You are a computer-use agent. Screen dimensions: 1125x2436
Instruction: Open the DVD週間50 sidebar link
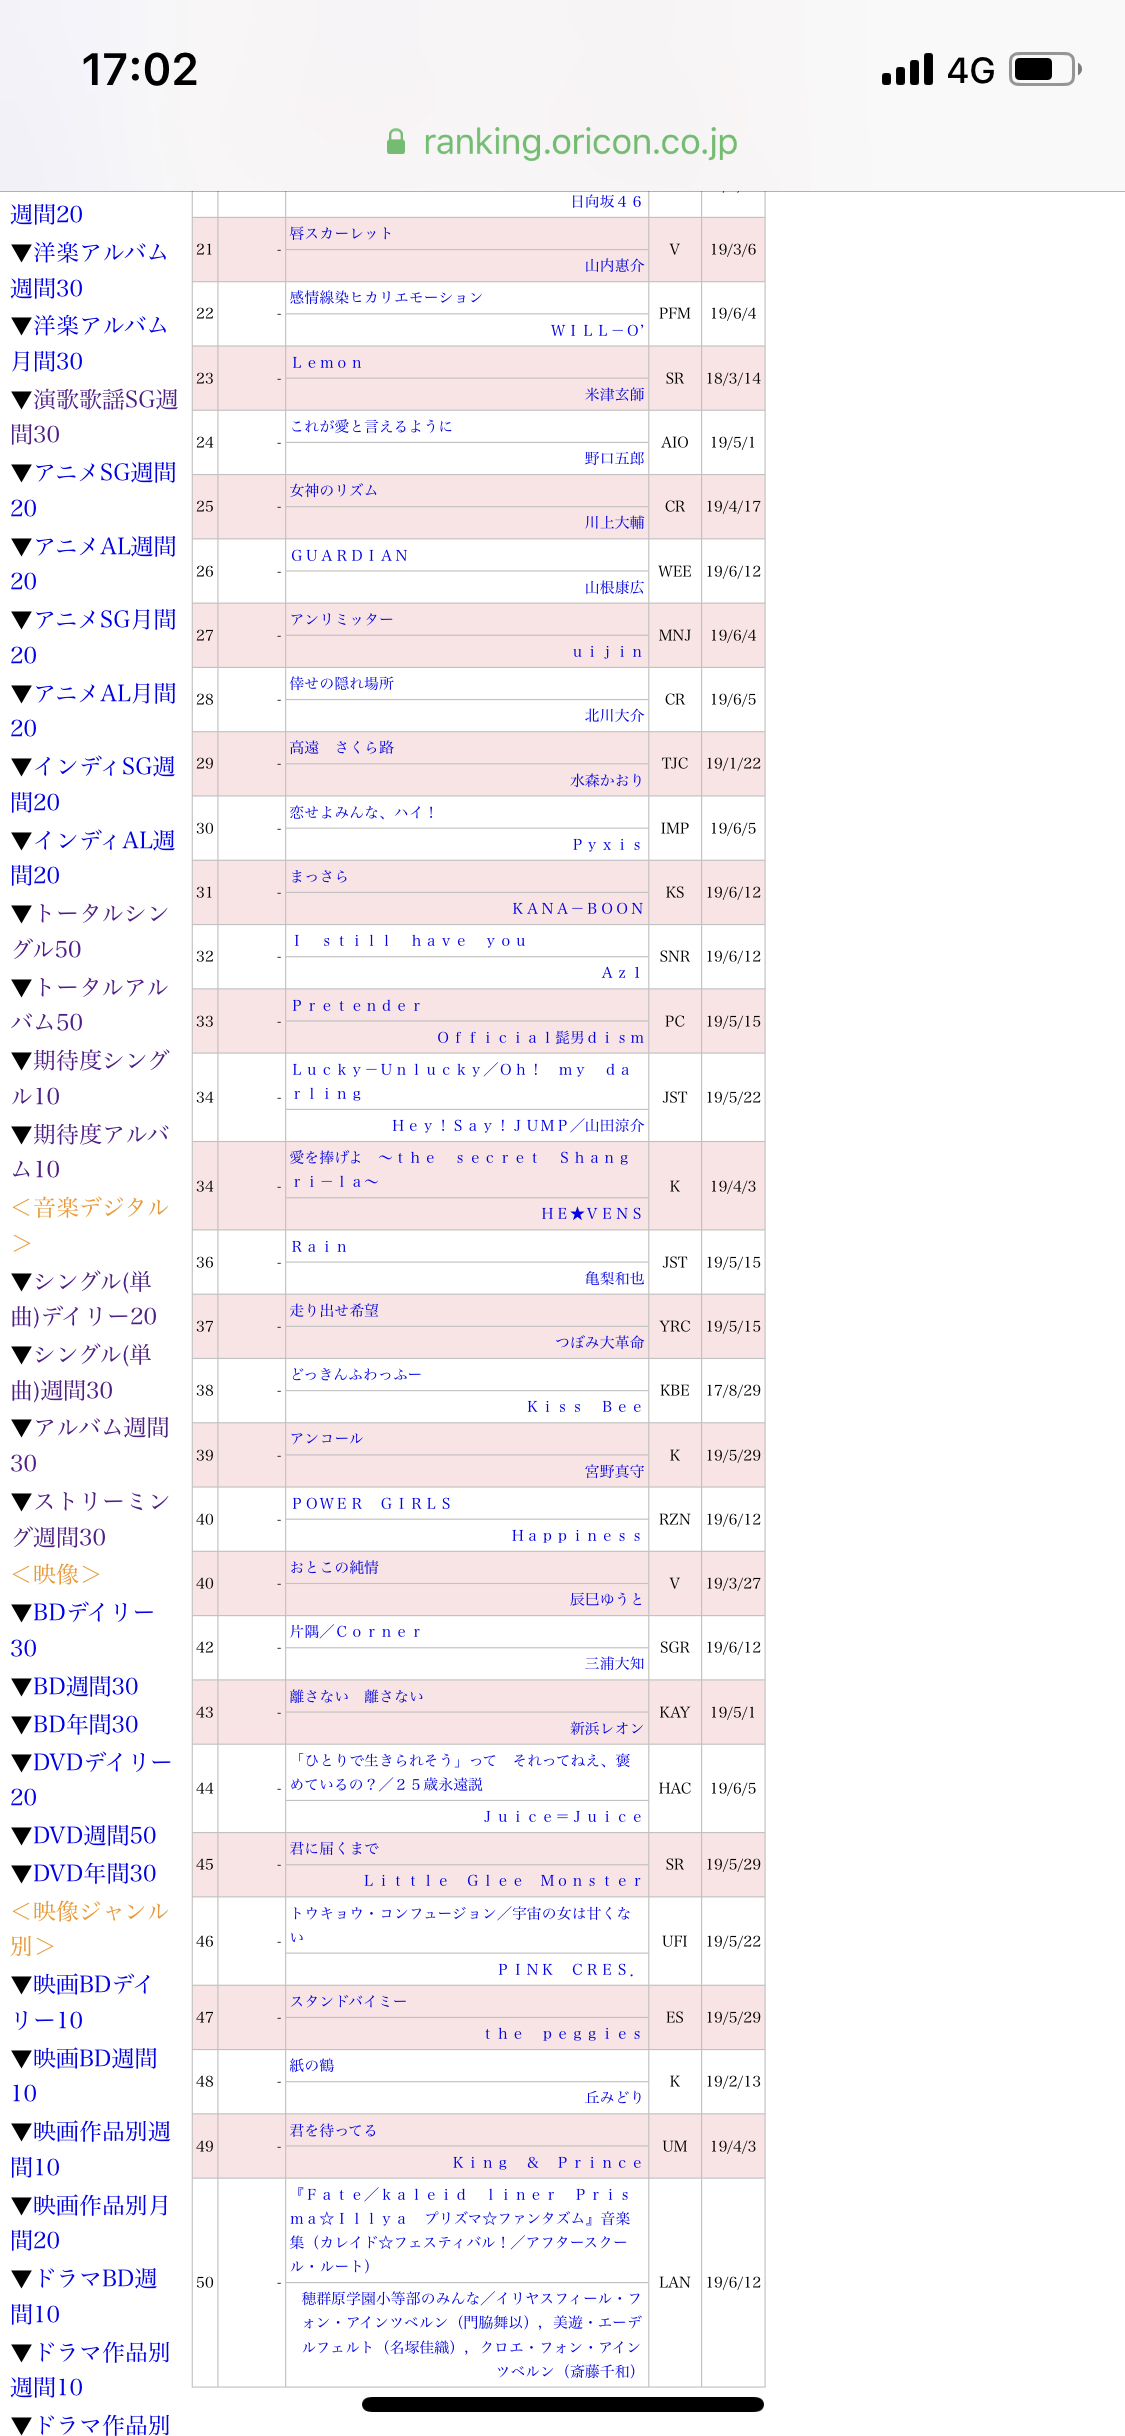pyautogui.click(x=83, y=1835)
